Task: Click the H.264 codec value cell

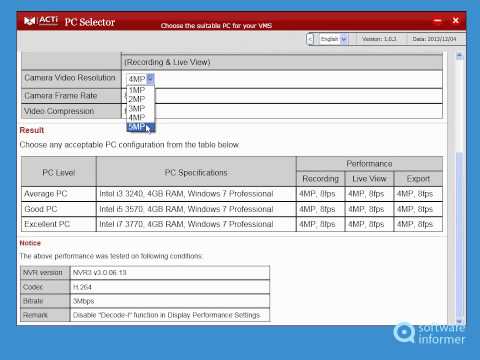Action: 170,287
